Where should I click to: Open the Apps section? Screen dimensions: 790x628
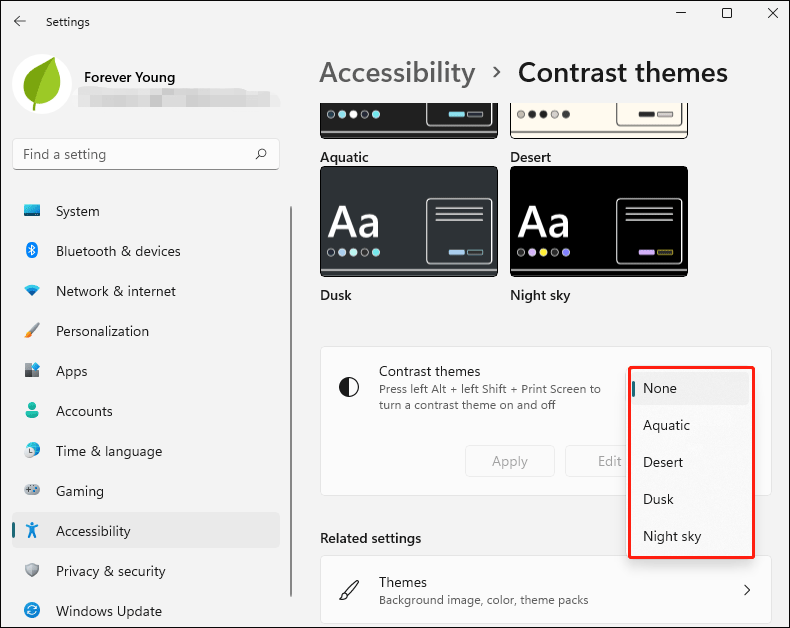tap(146, 370)
